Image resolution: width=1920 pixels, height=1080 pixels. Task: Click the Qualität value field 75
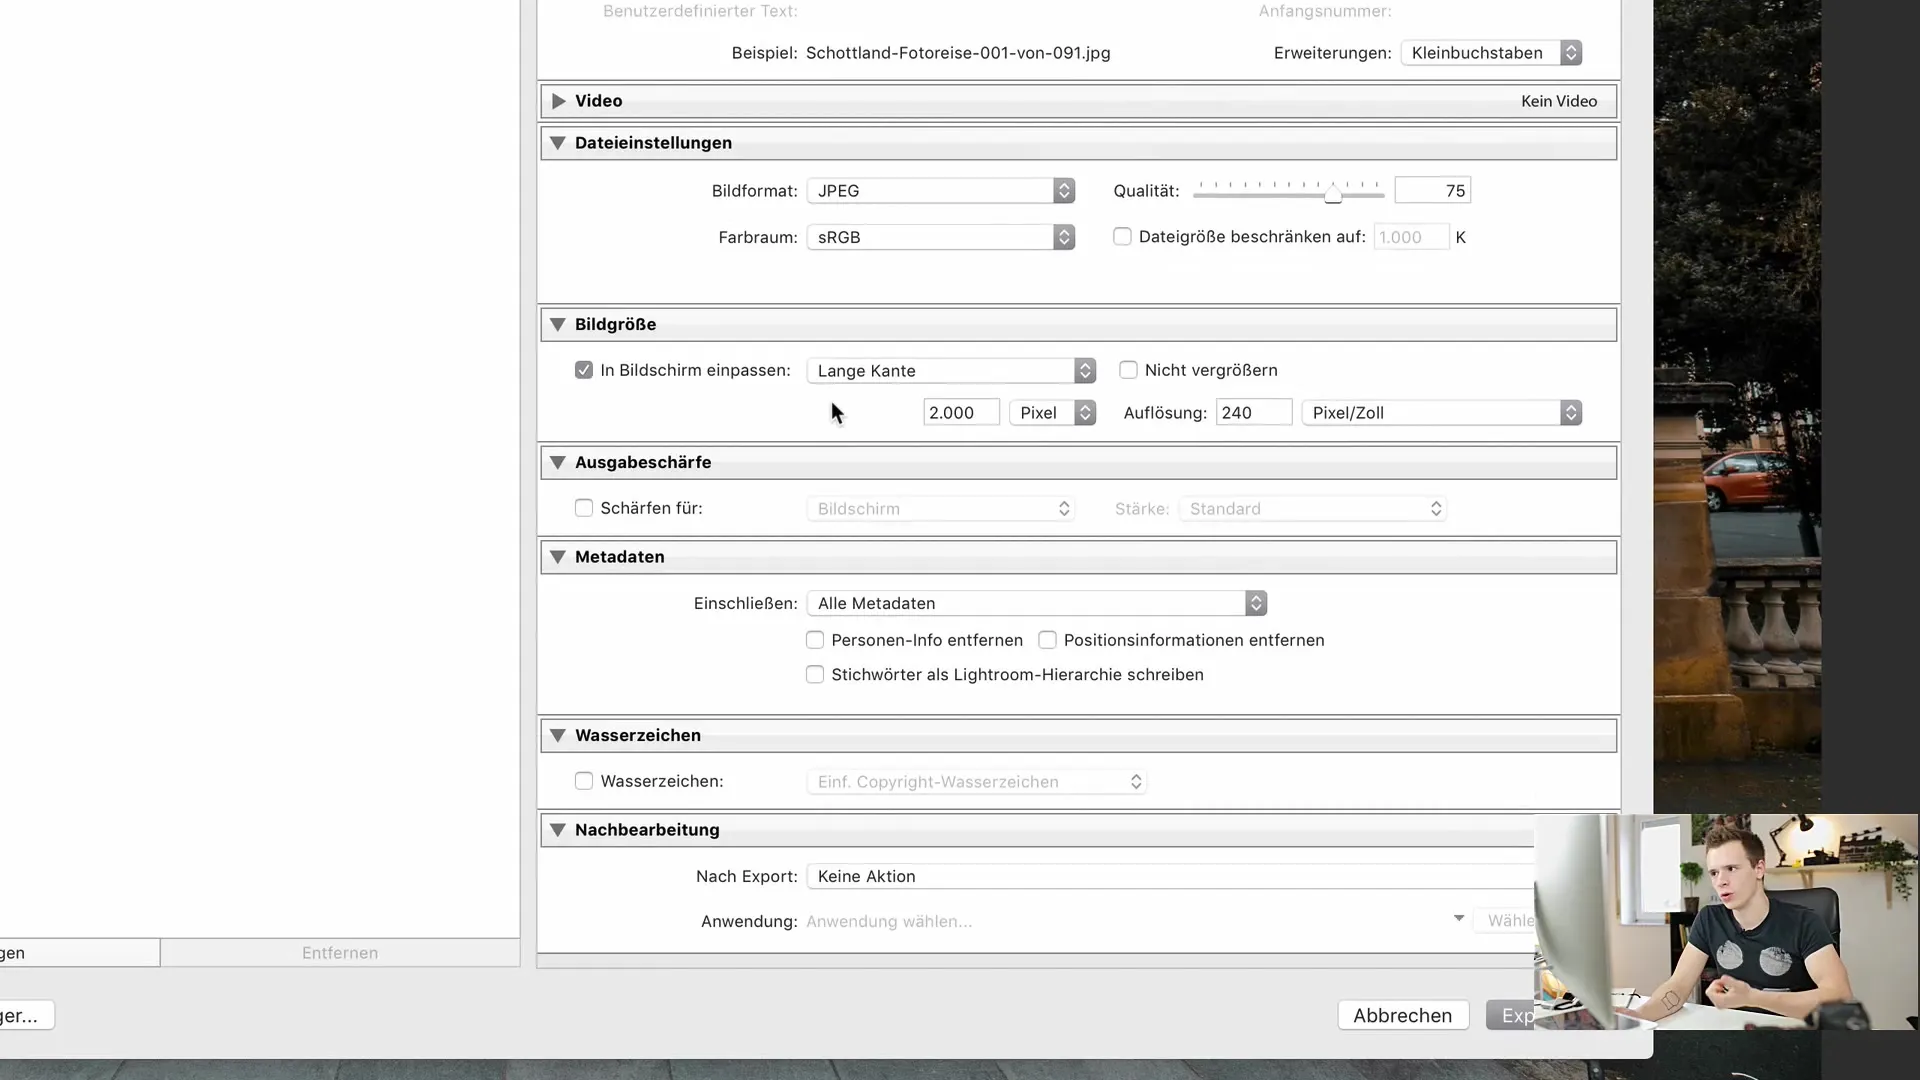coord(1433,191)
